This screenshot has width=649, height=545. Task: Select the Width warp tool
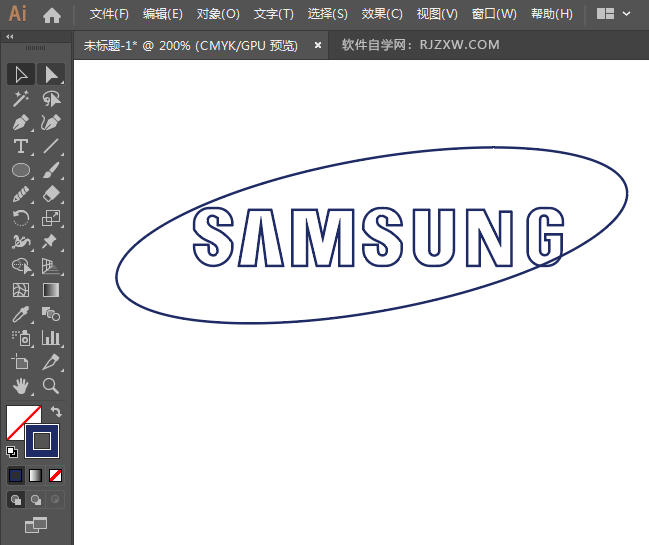[x=21, y=242]
